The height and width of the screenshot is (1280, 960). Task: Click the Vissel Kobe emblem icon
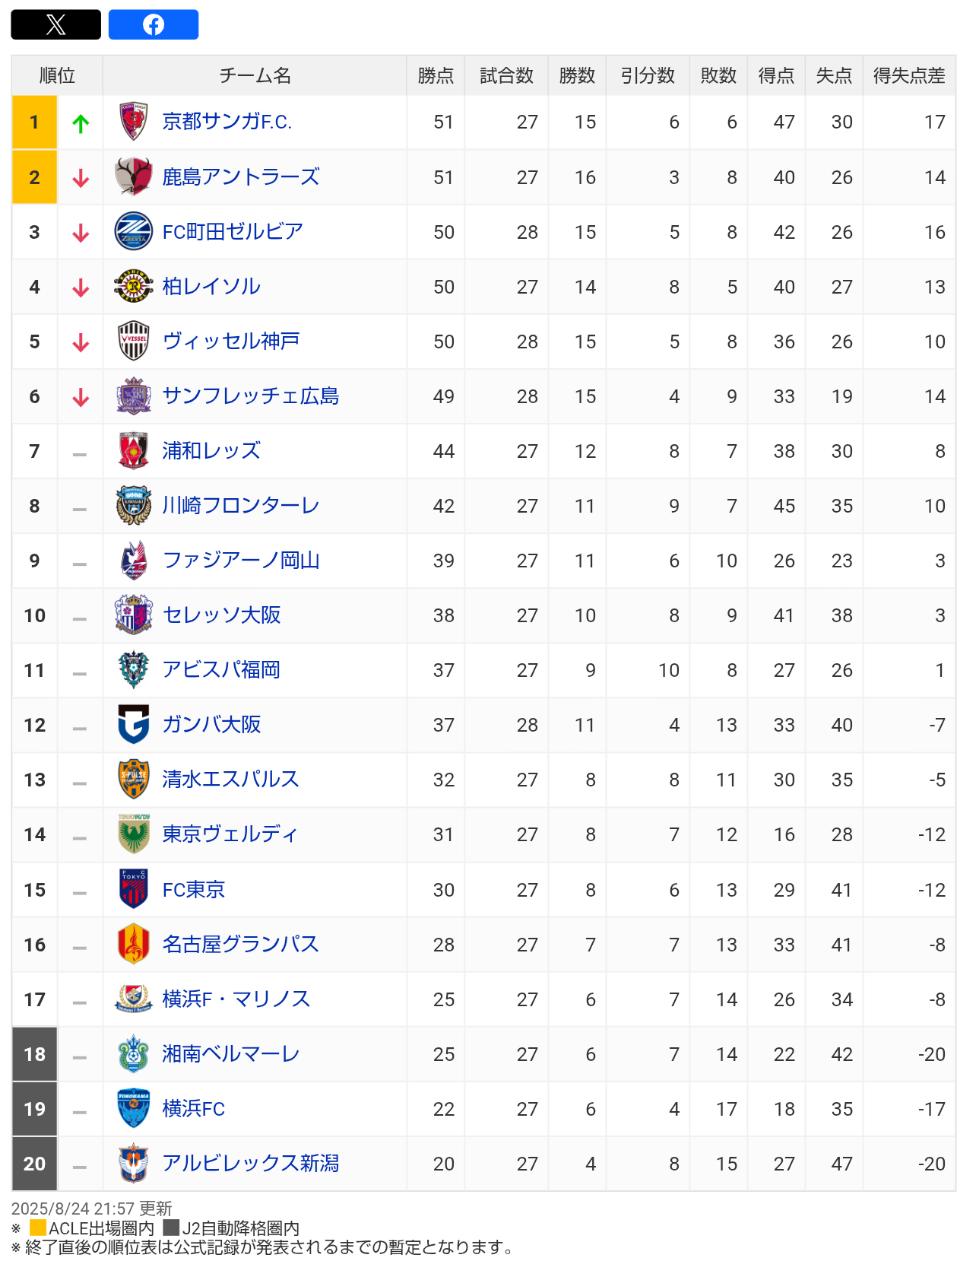[133, 341]
